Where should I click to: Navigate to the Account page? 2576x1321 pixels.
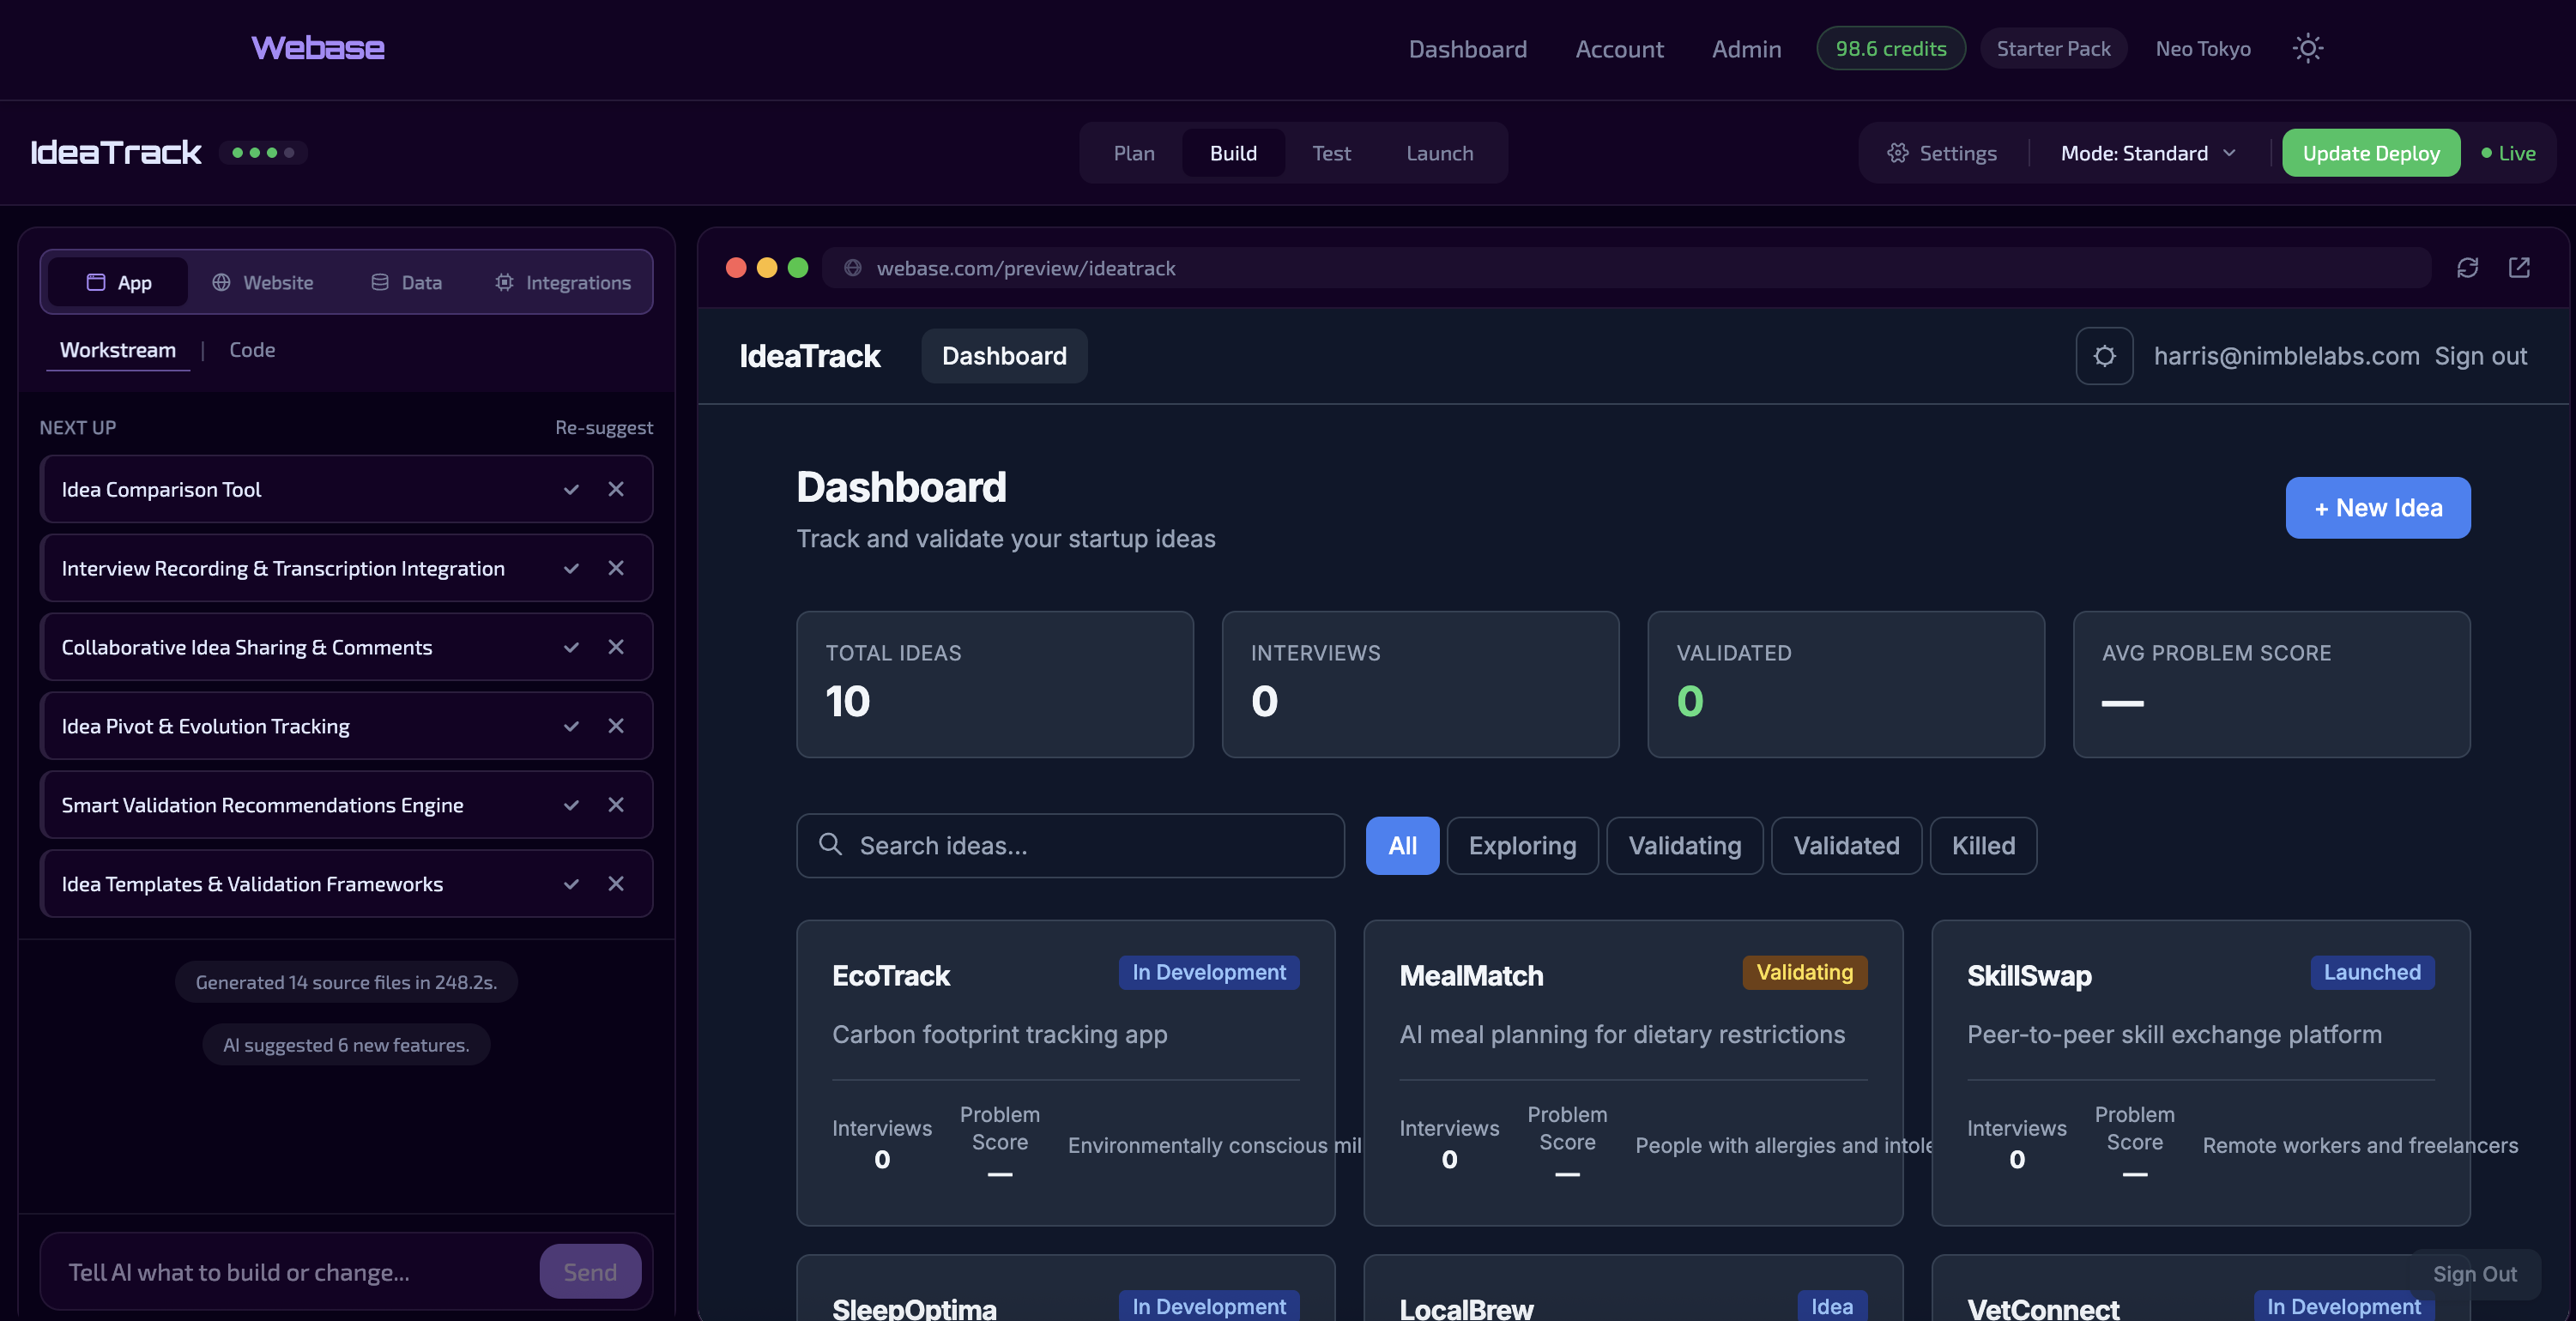pos(1619,48)
